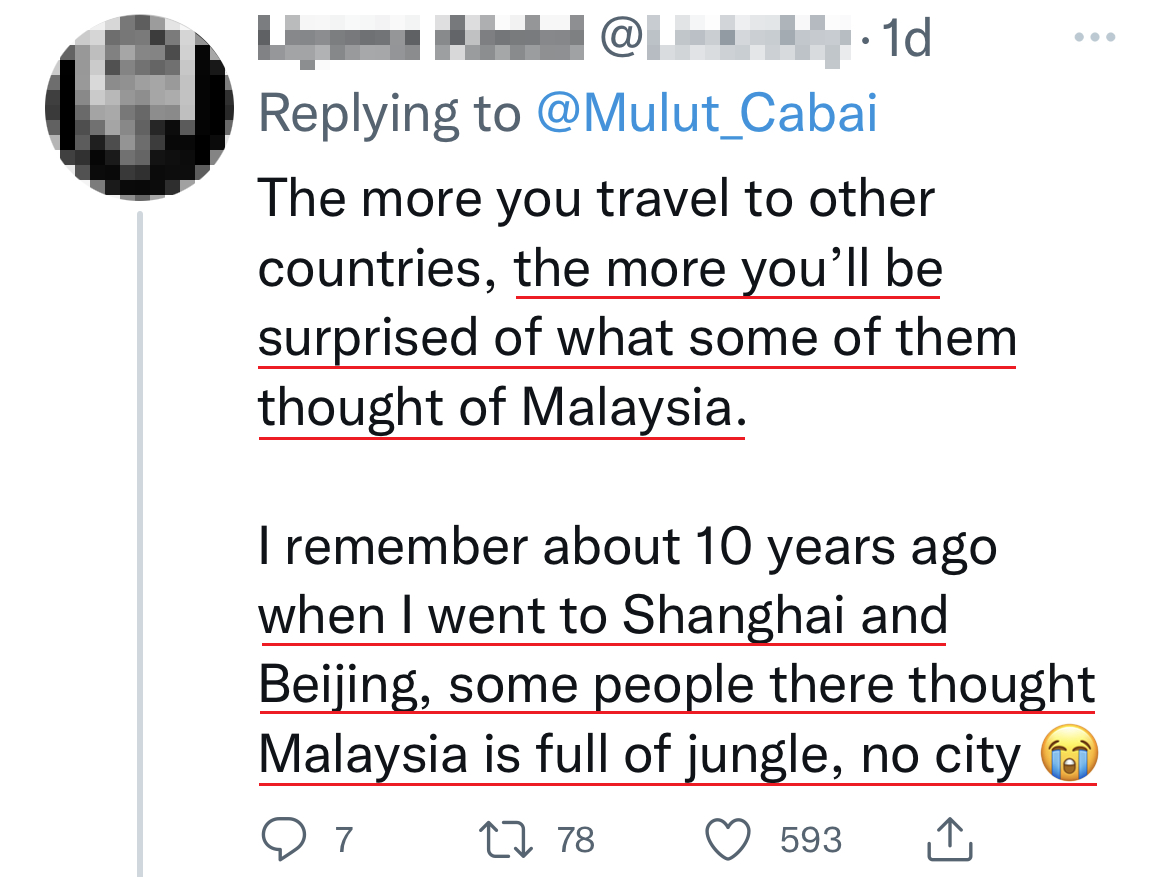This screenshot has height=877, width=1170.
Task: Click the paragraph starting "I remember about 10 years"
Action: tap(650, 650)
